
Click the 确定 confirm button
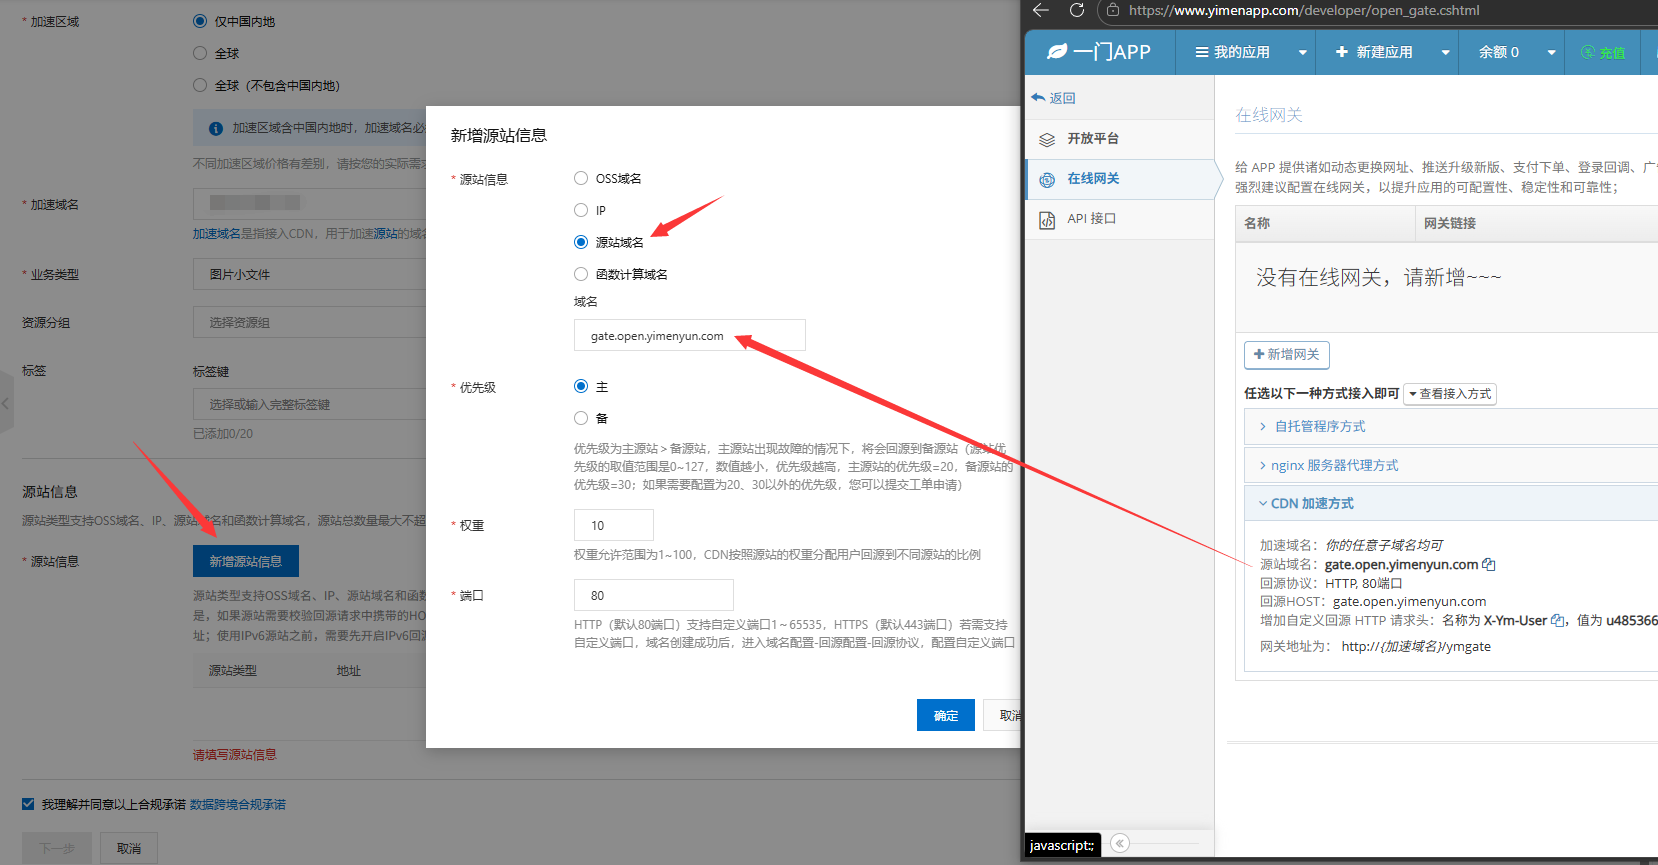945,715
